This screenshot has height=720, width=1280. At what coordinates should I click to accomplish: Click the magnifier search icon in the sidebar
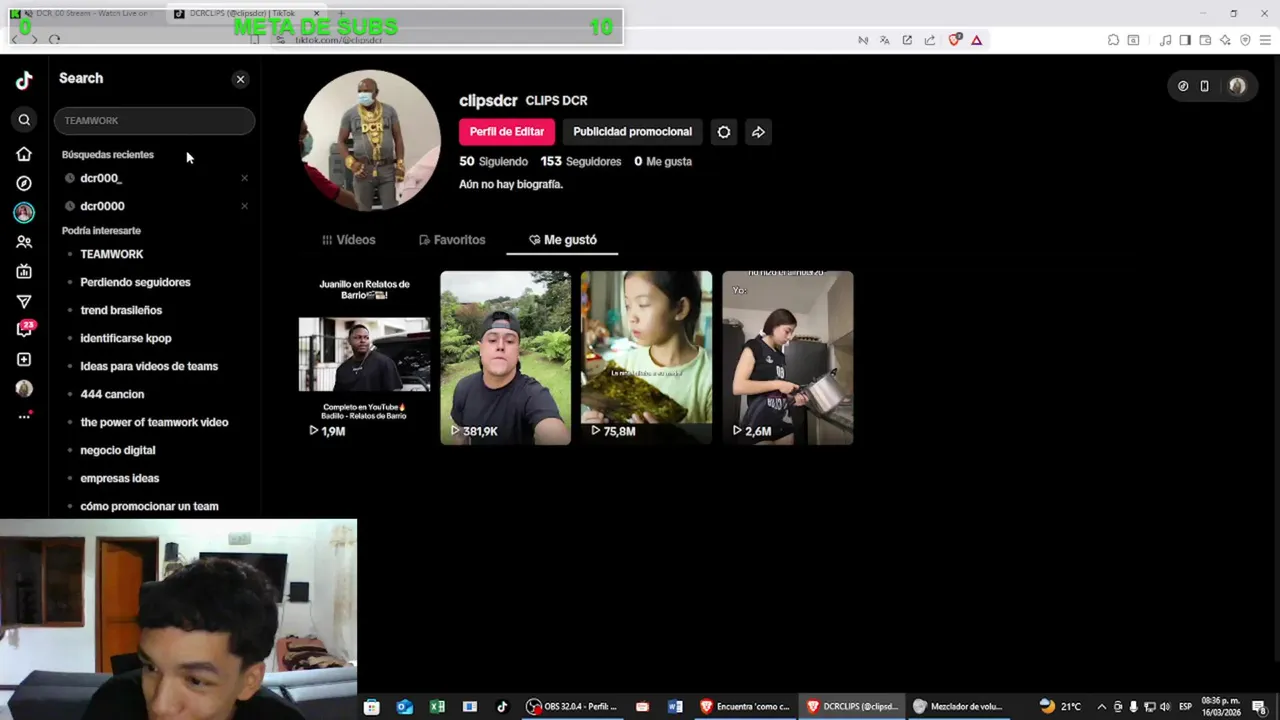[24, 120]
